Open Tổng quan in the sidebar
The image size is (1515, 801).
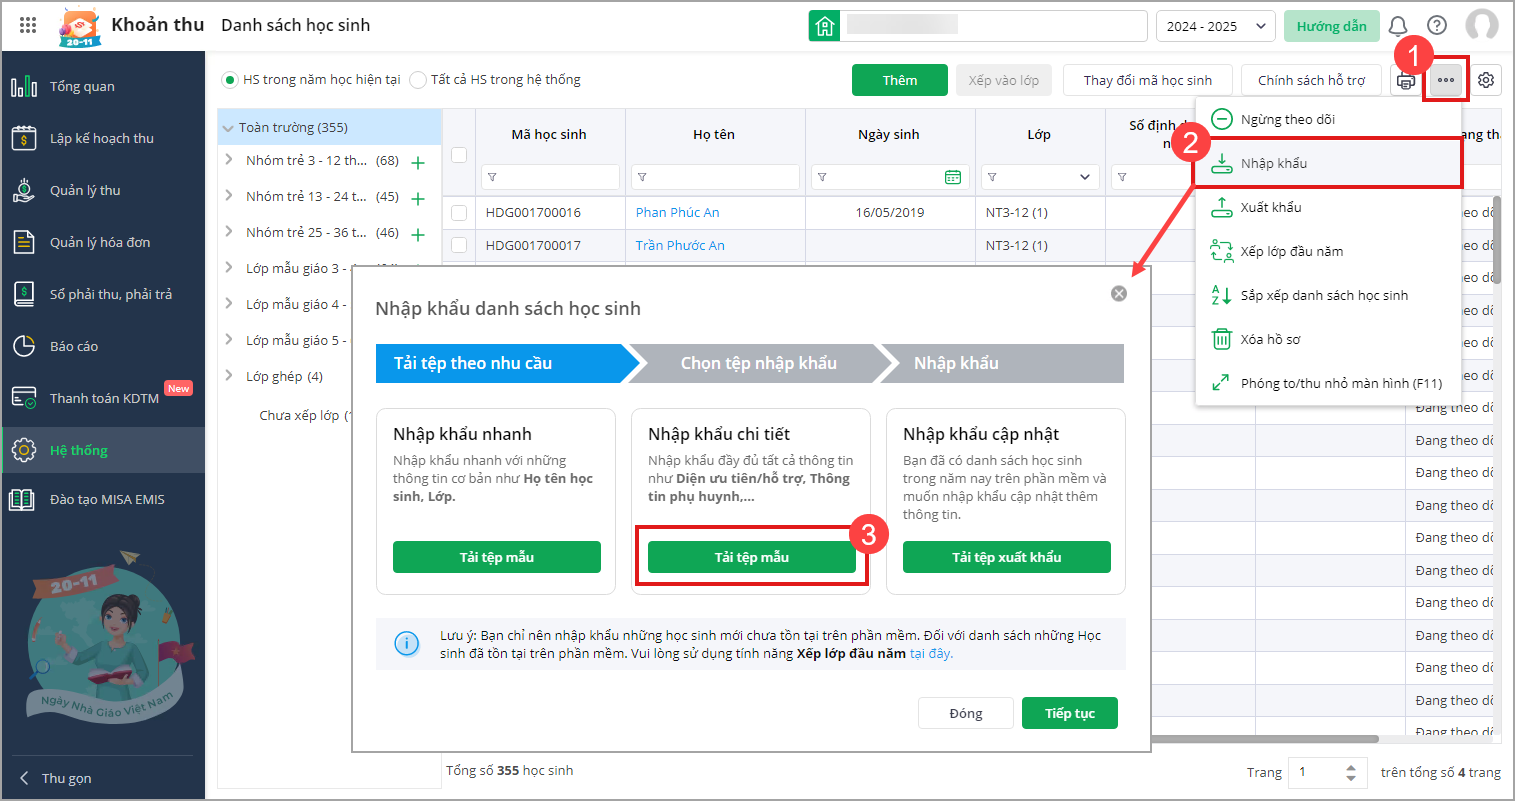click(x=103, y=86)
